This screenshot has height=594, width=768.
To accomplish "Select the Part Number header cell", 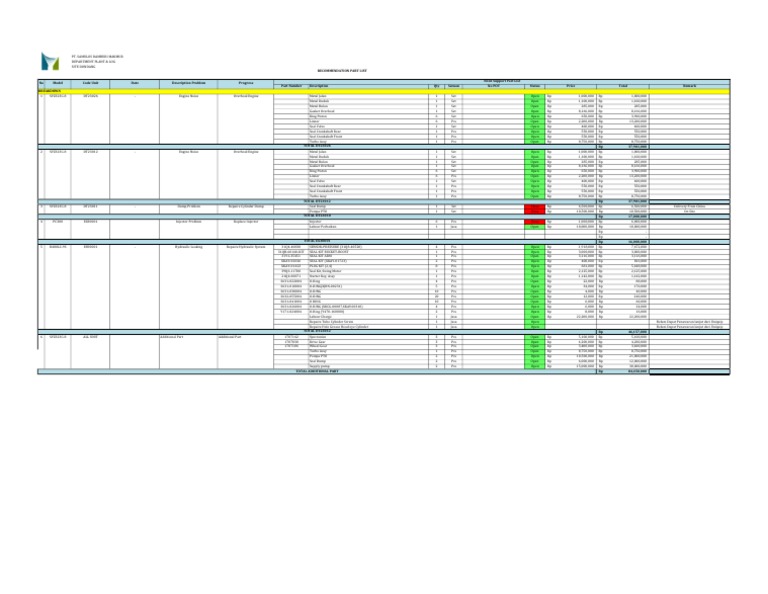I will [x=291, y=86].
